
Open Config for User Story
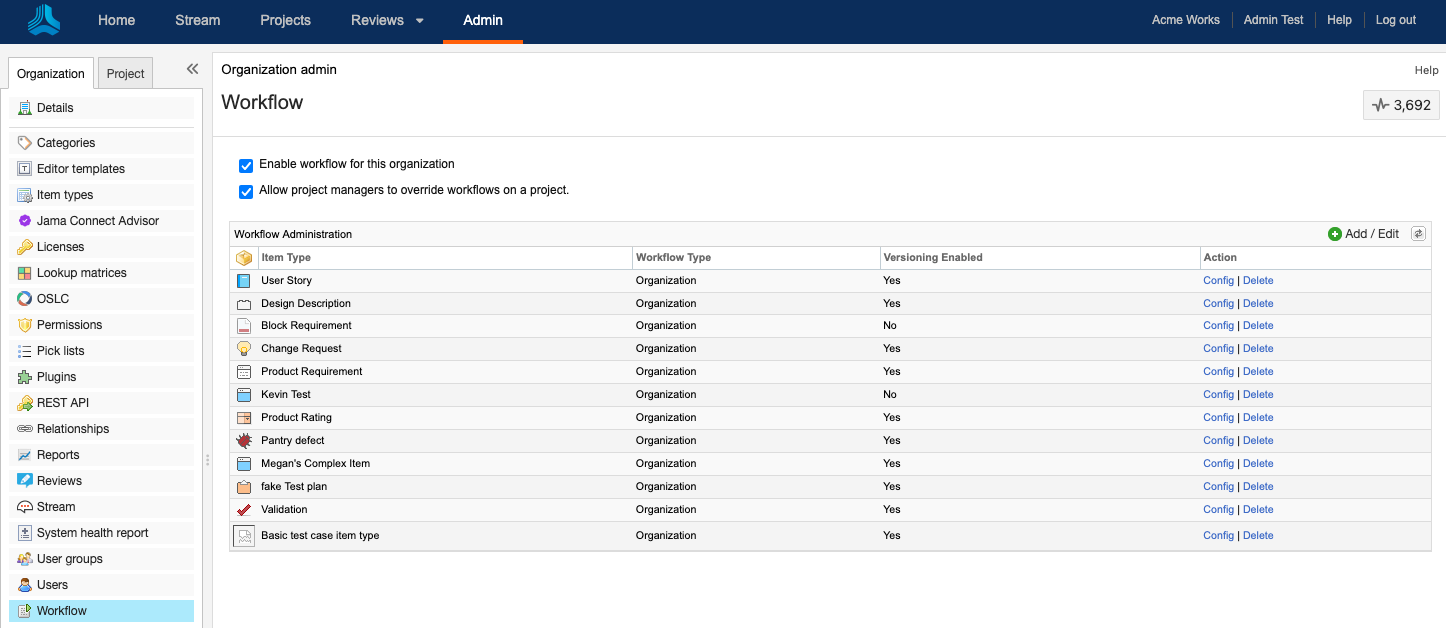point(1218,280)
